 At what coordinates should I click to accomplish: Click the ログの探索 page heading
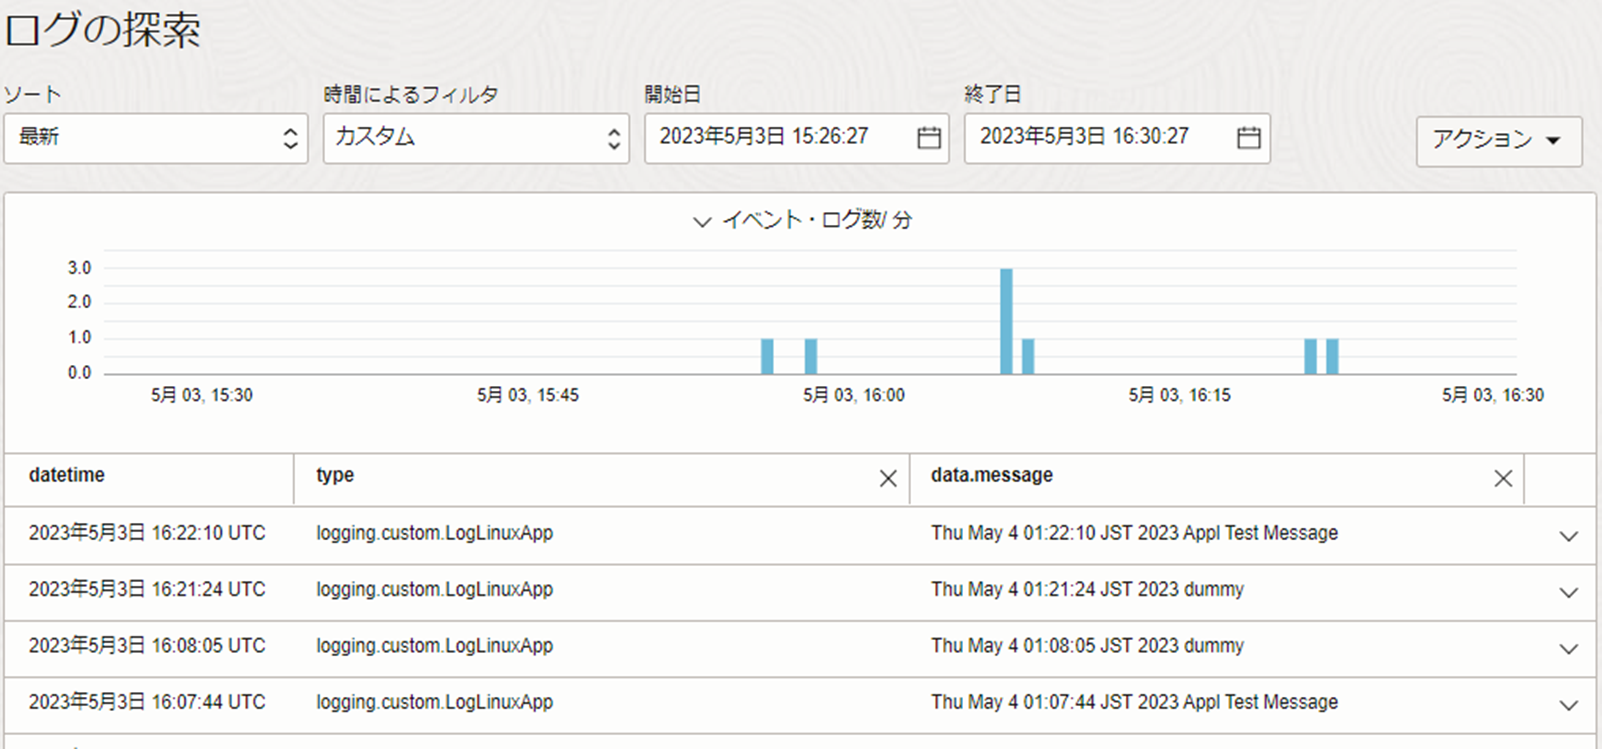tap(102, 29)
